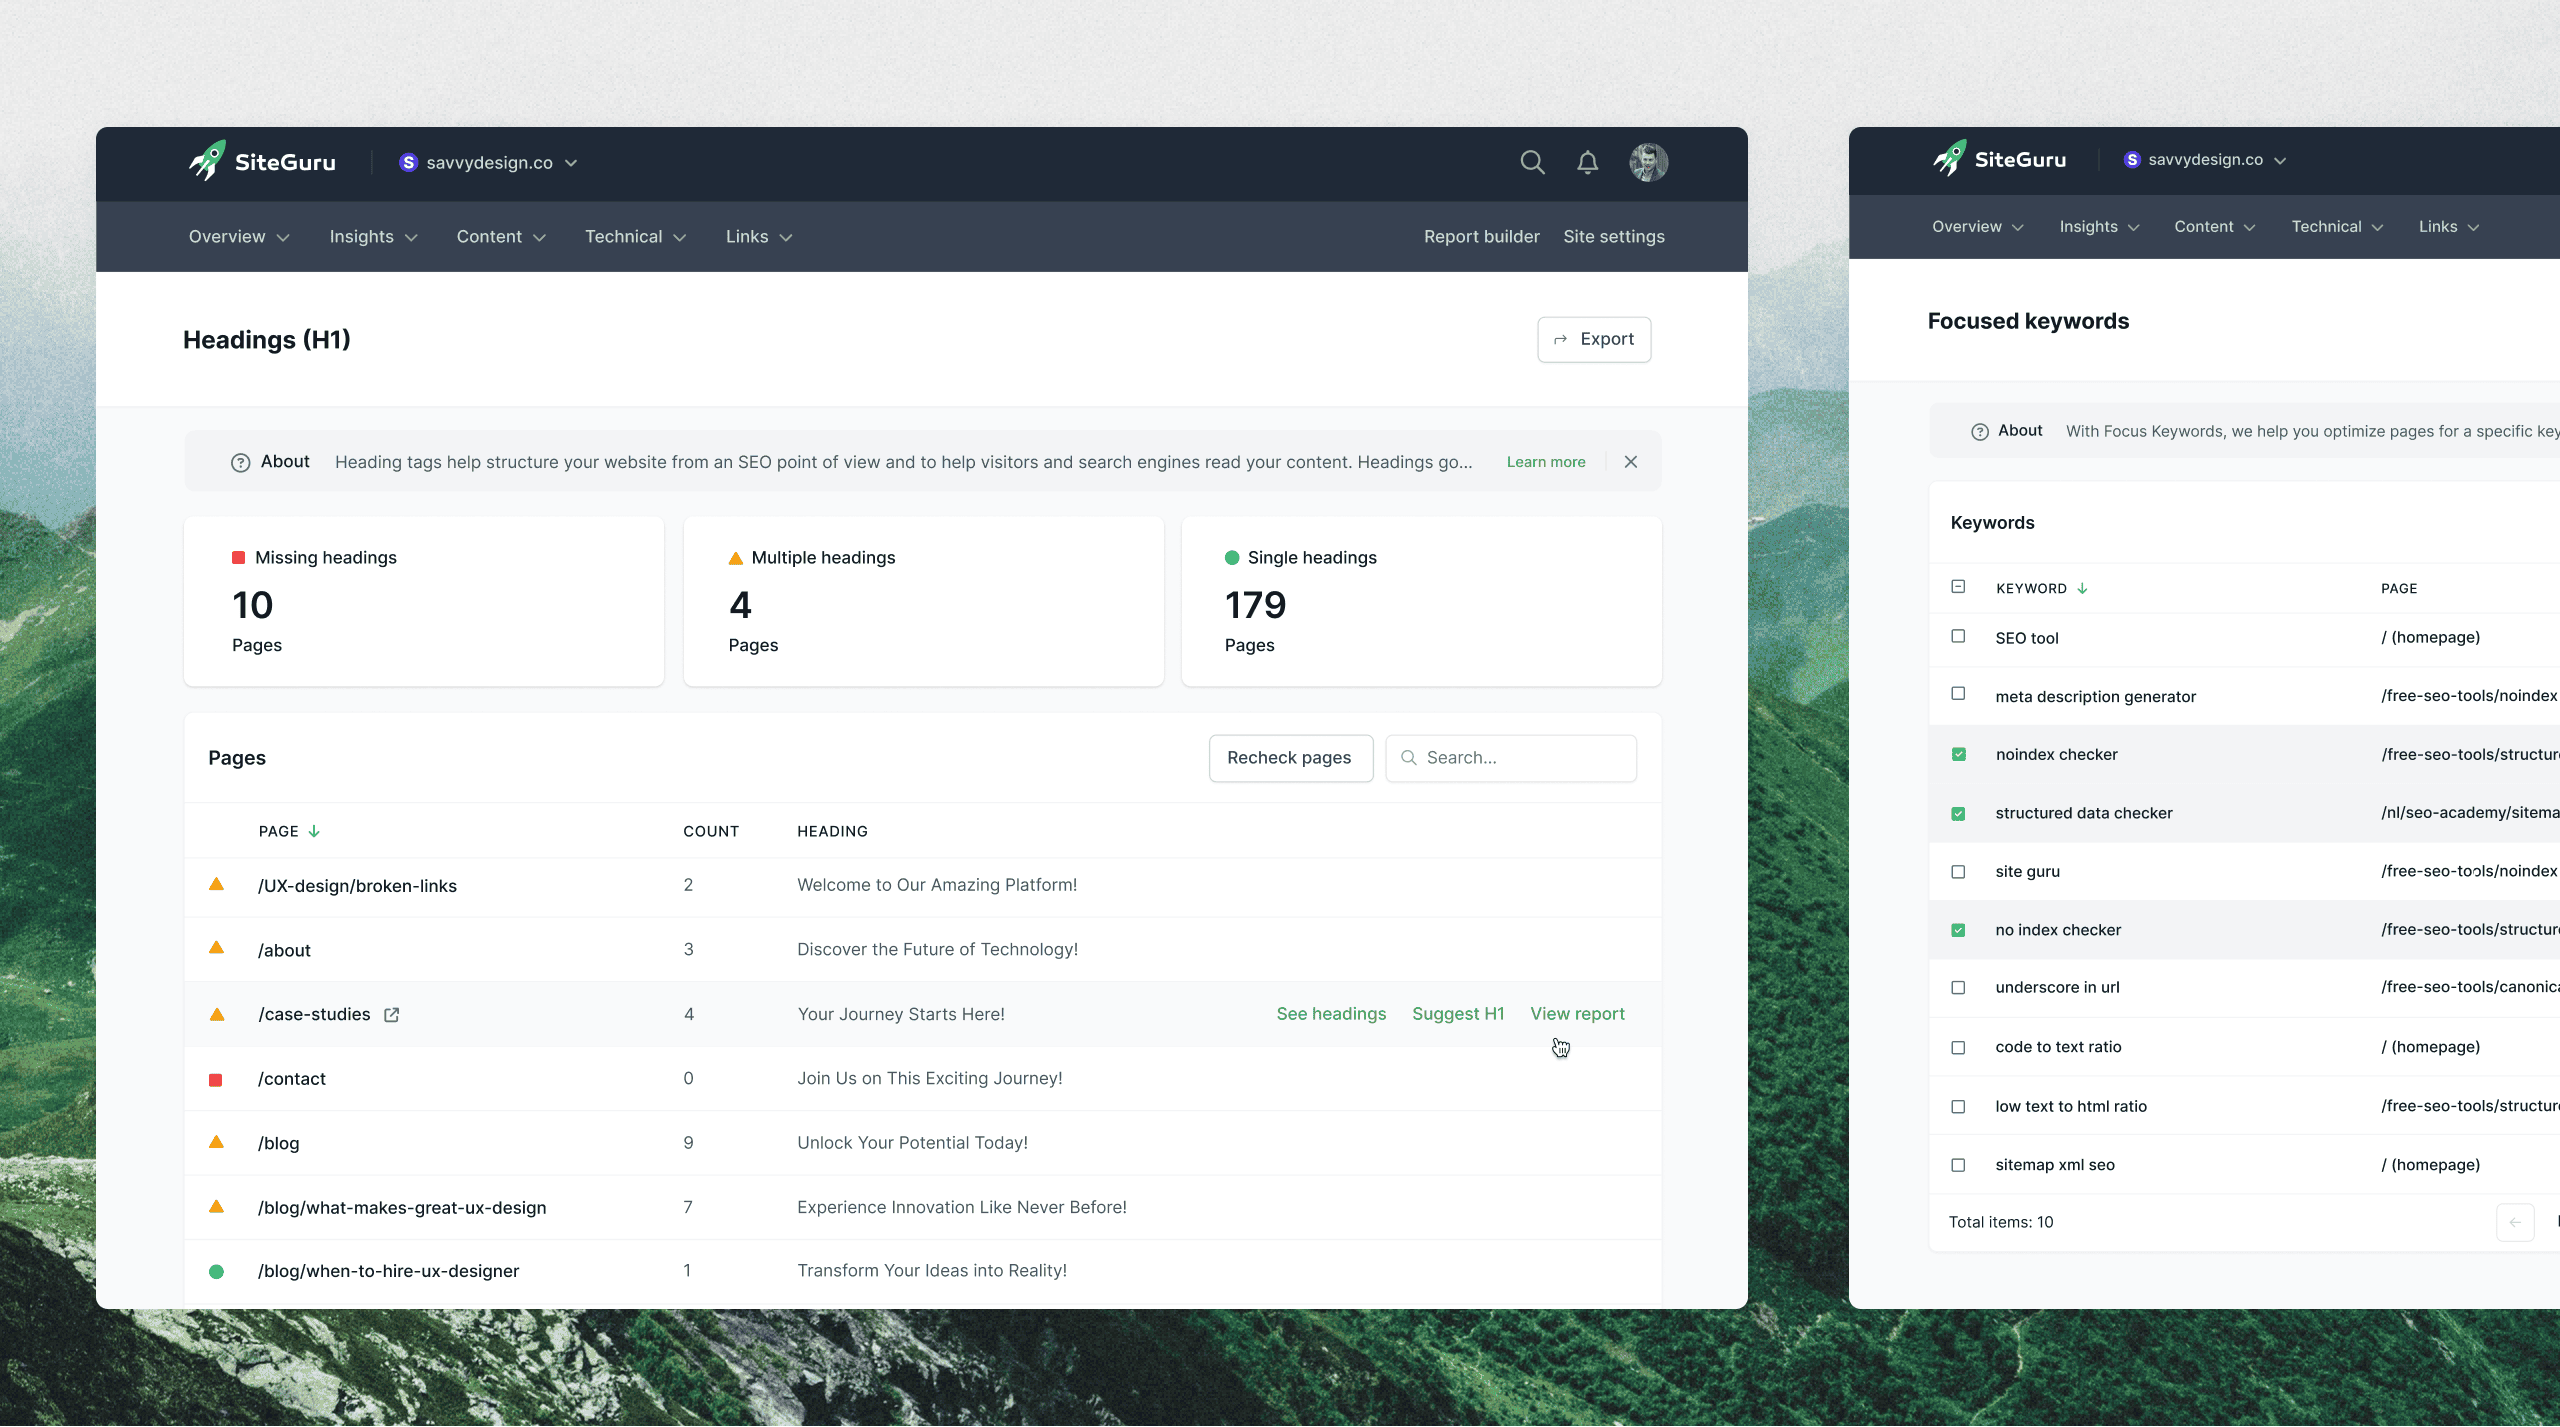
Task: Close the About banner with X
Action: (1631, 462)
